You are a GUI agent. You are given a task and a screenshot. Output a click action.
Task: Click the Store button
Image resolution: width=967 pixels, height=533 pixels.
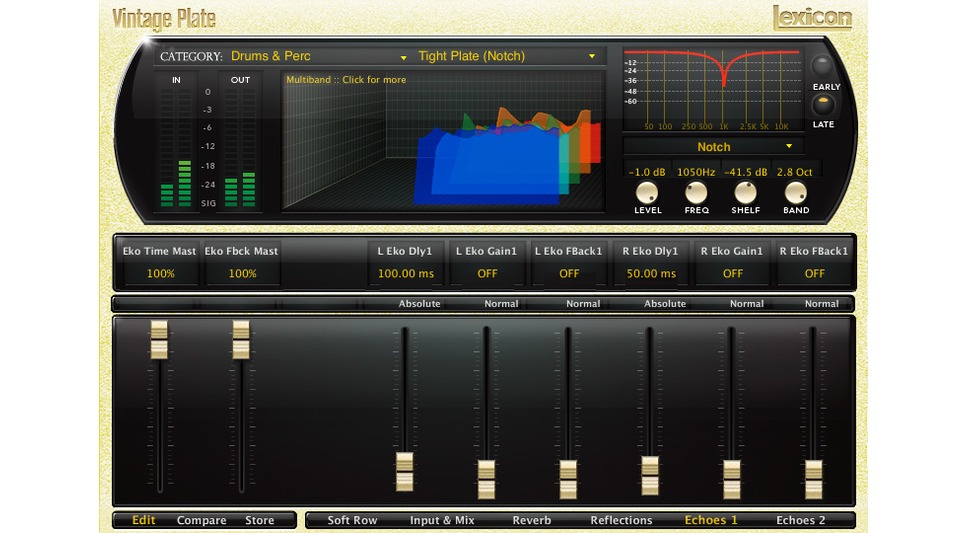coord(260,520)
